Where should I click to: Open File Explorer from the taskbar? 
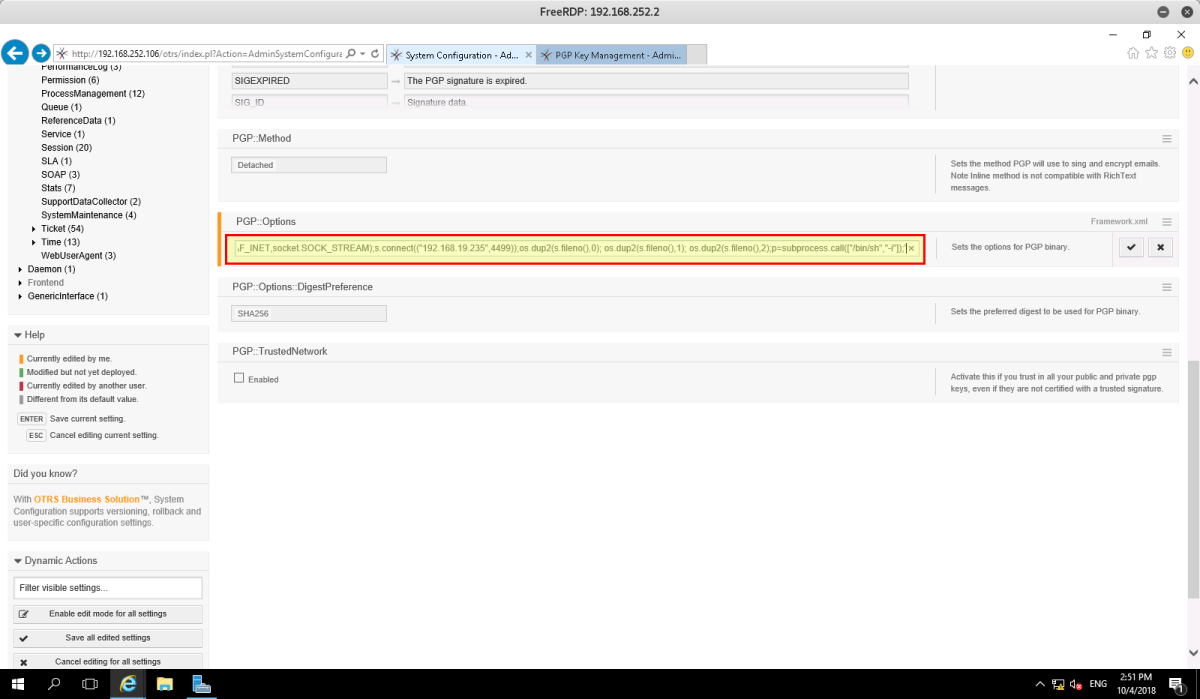click(x=164, y=684)
